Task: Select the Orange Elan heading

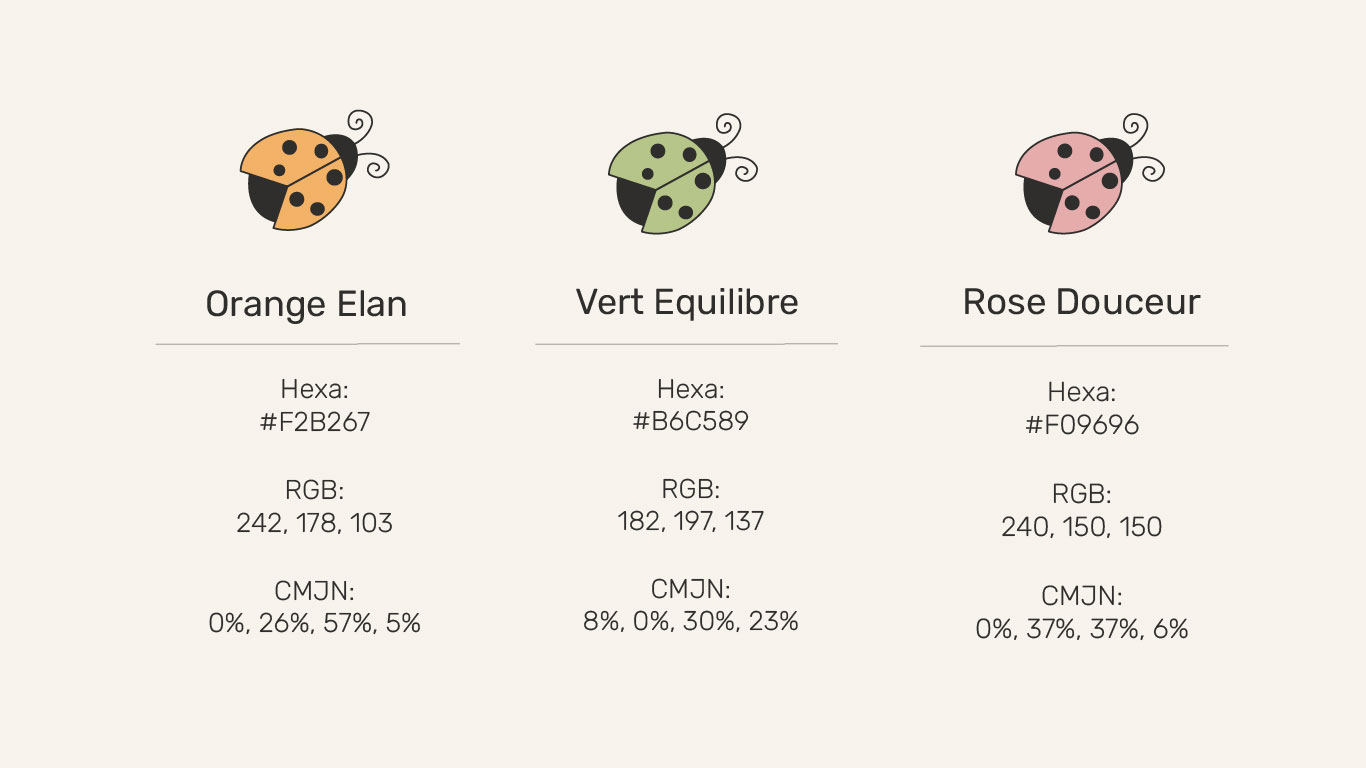Action: click(x=306, y=304)
